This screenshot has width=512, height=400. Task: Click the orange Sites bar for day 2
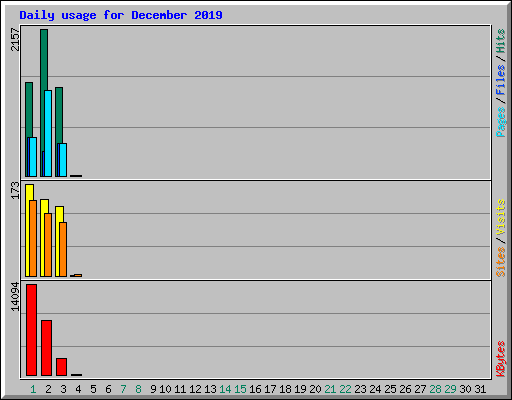(48, 245)
